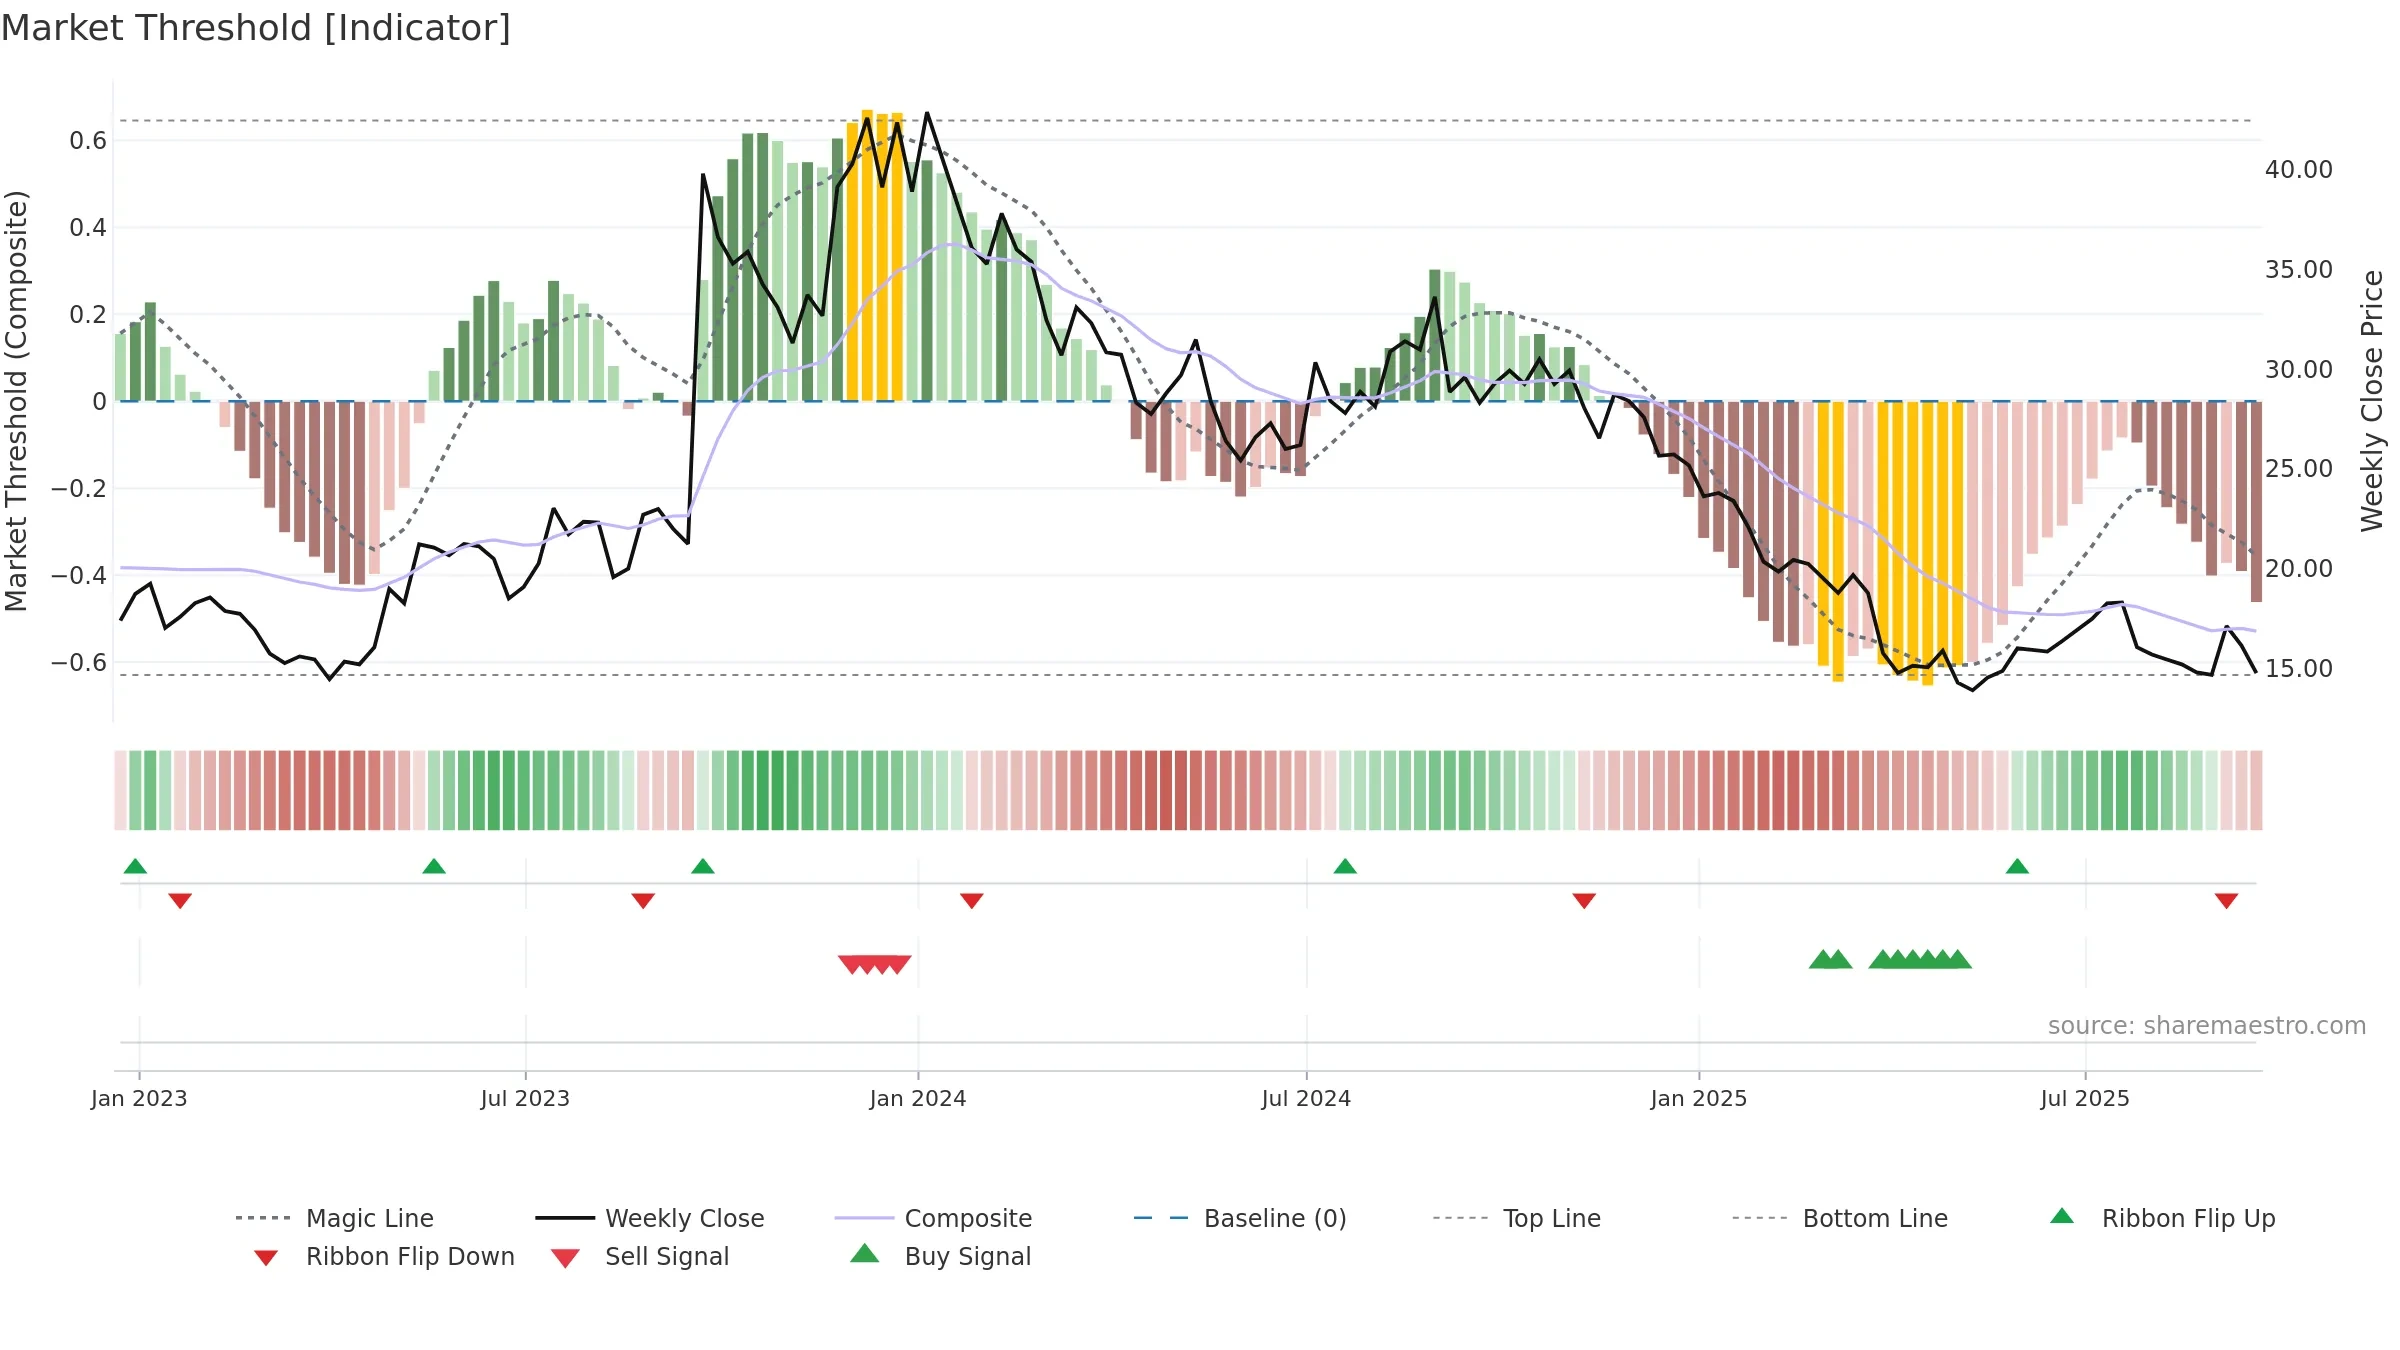Click the Jul 2024 axis label
The width and height of the screenshot is (2400, 1350).
coord(1306,1098)
